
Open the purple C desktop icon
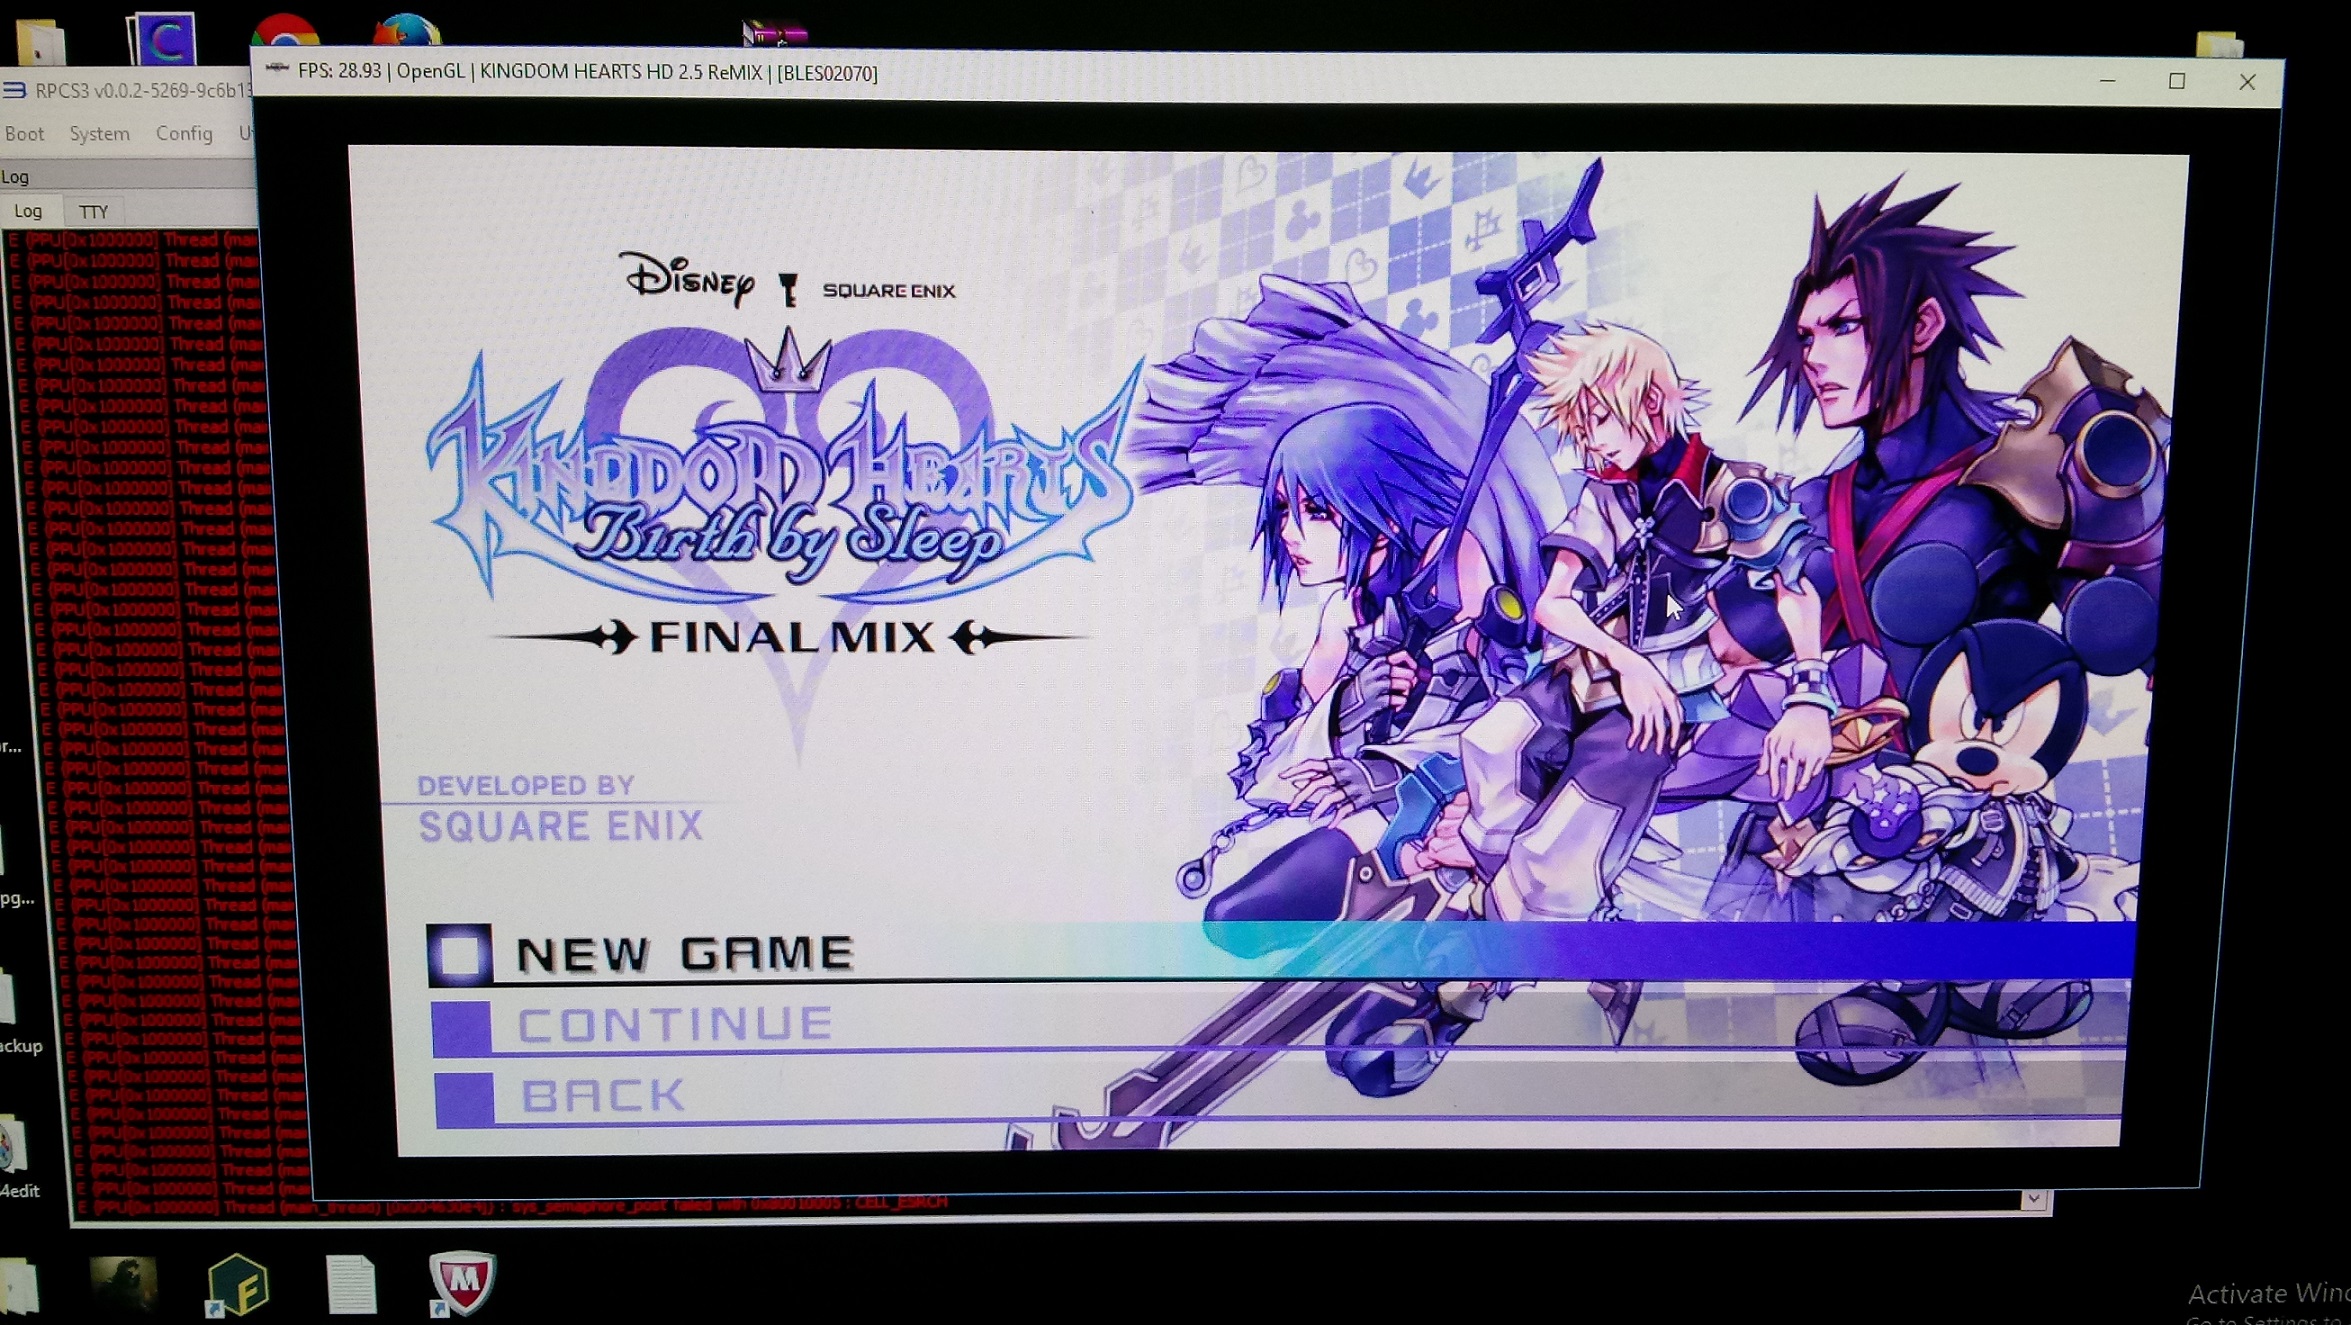tap(162, 39)
